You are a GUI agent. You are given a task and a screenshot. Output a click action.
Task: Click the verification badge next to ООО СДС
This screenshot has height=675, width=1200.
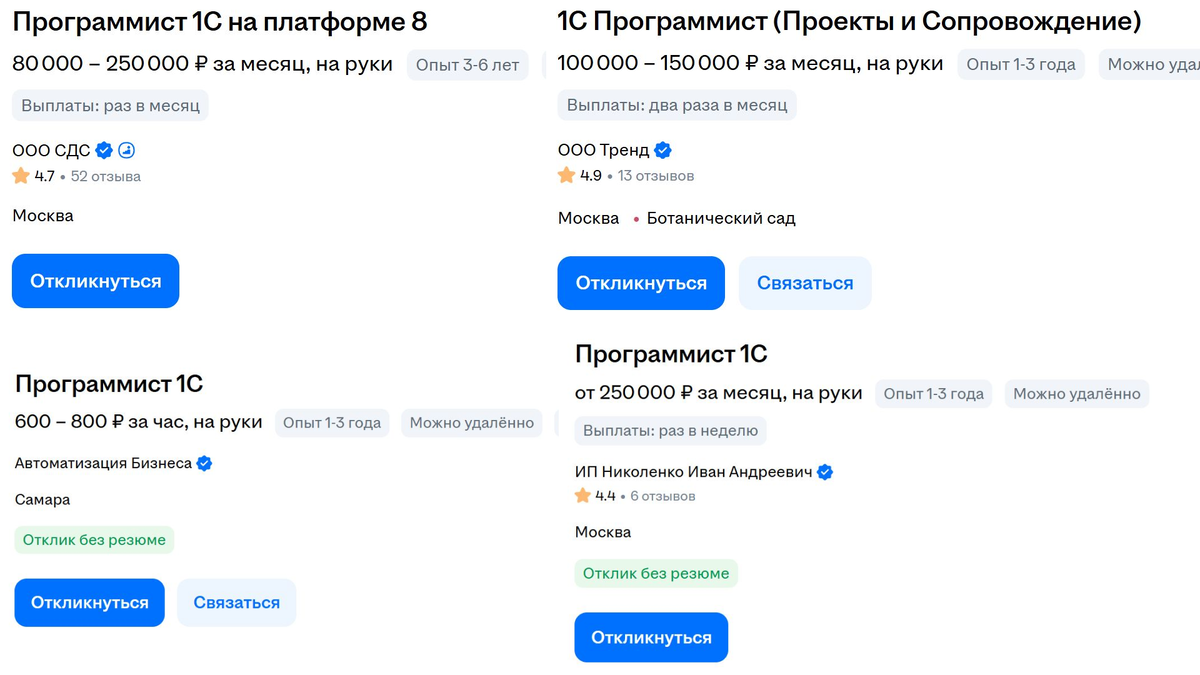(103, 151)
